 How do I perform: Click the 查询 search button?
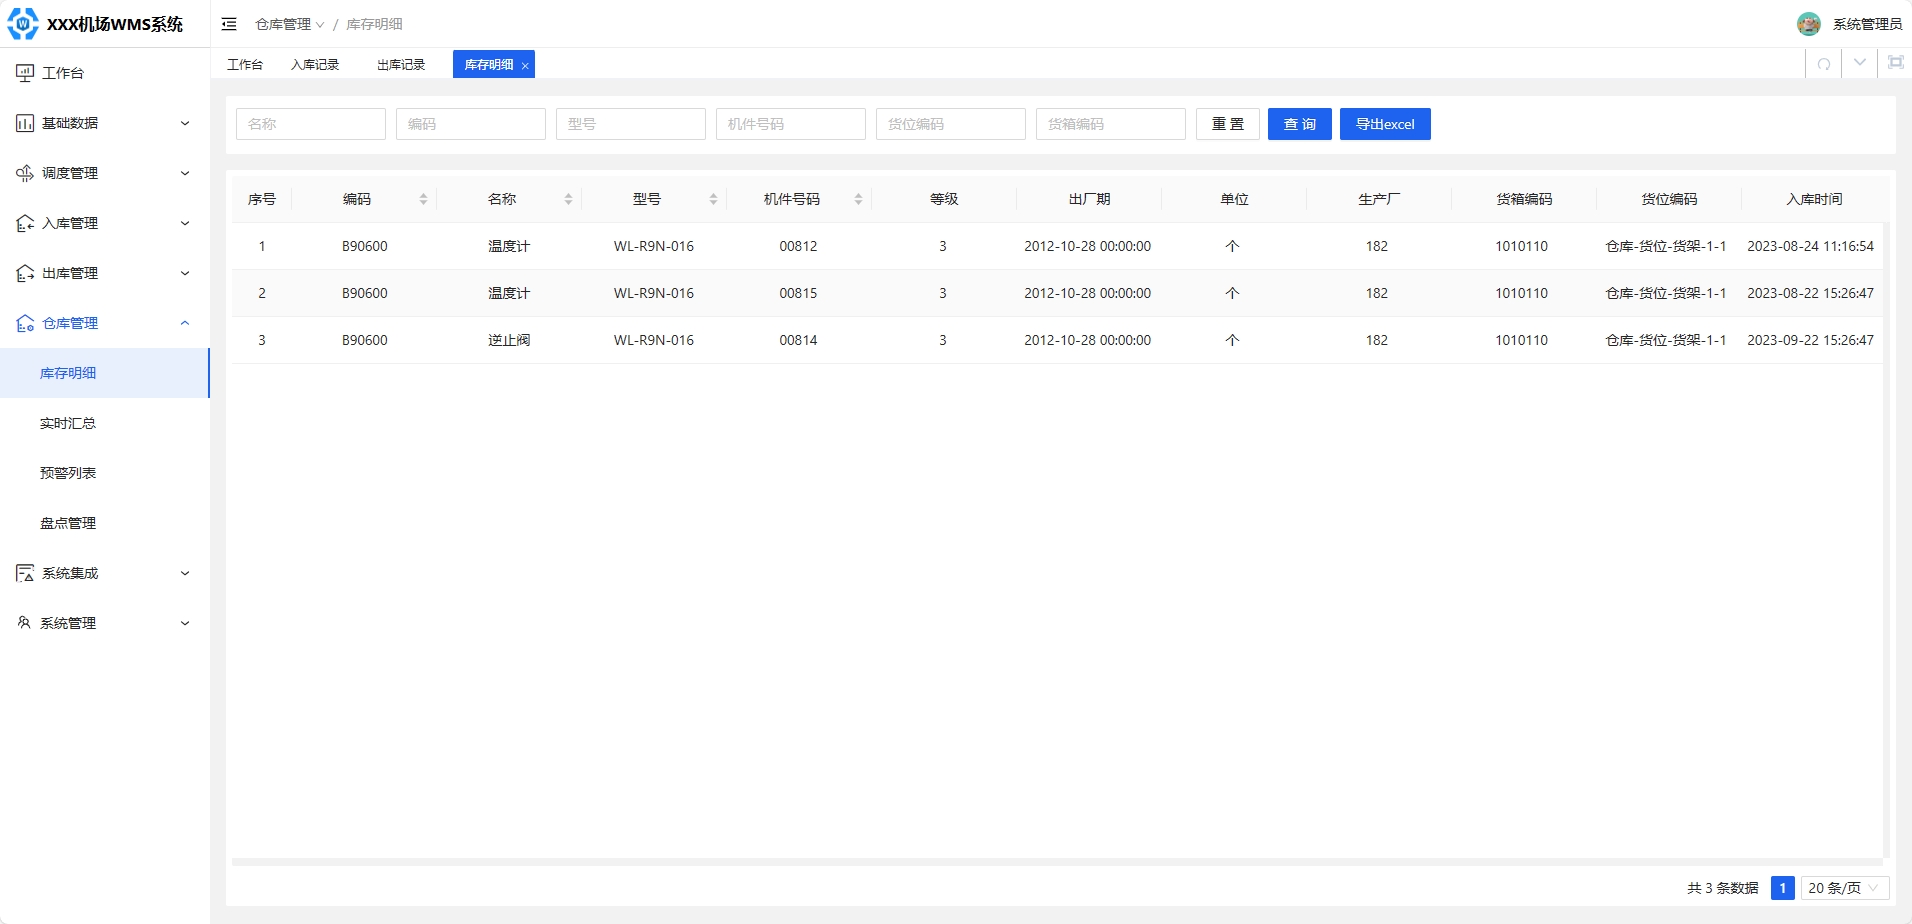(1300, 124)
